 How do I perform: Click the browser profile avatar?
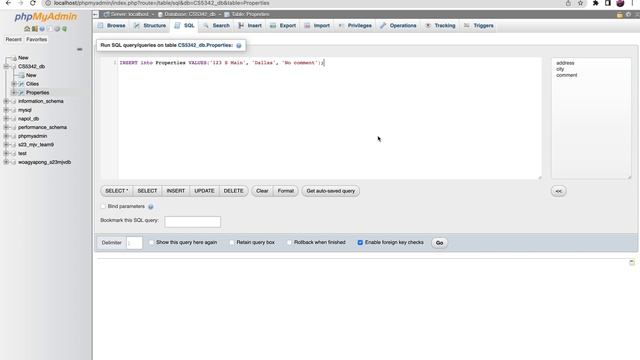click(x=620, y=3)
